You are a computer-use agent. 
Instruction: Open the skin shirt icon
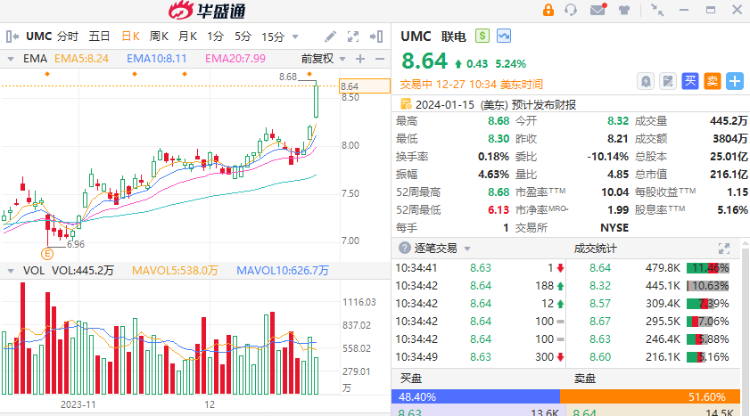(x=624, y=10)
